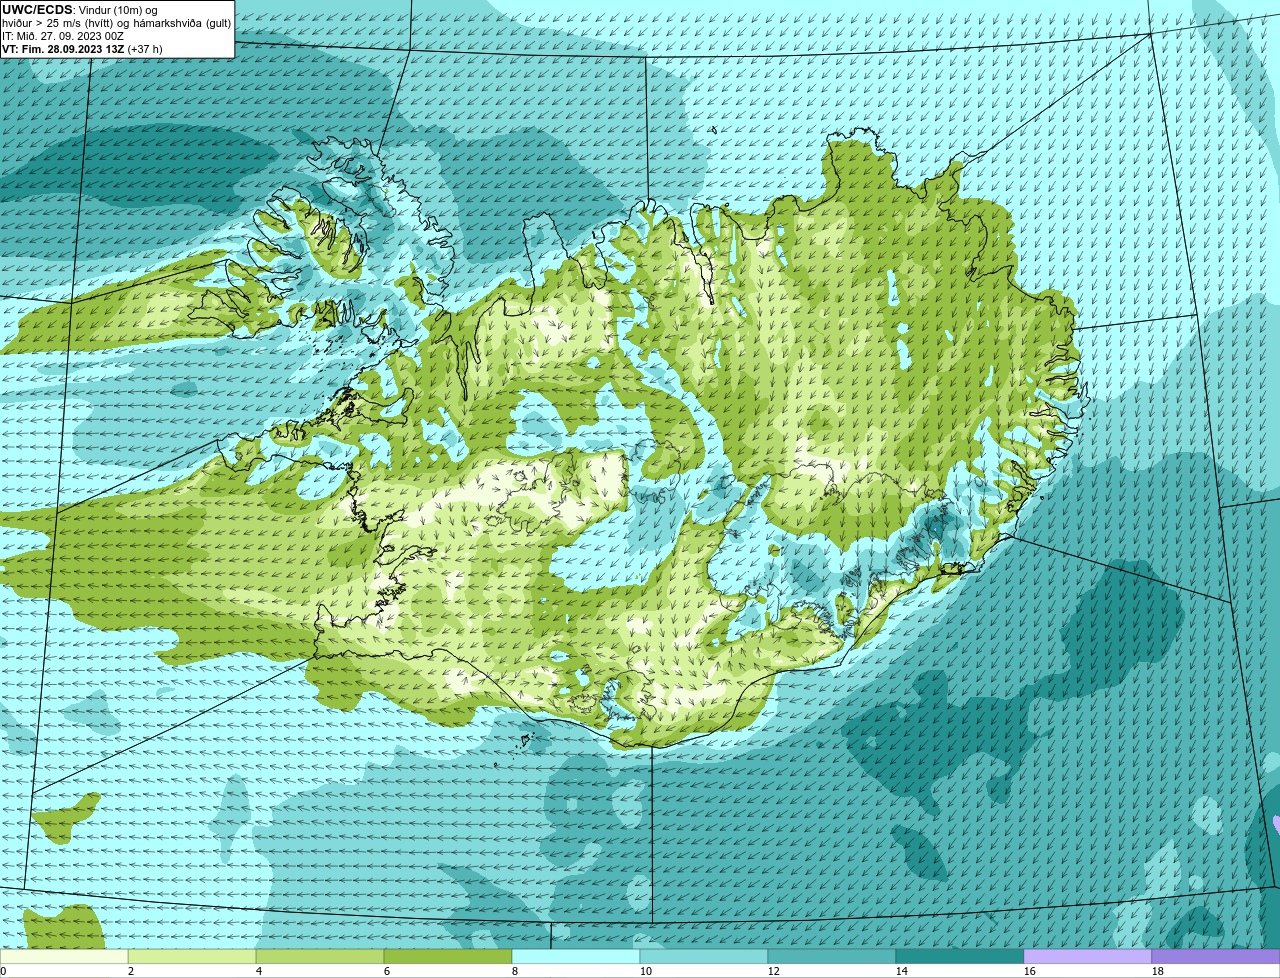This screenshot has width=1280, height=978.
Task: Click the legend scale label '8'
Action: (x=515, y=971)
